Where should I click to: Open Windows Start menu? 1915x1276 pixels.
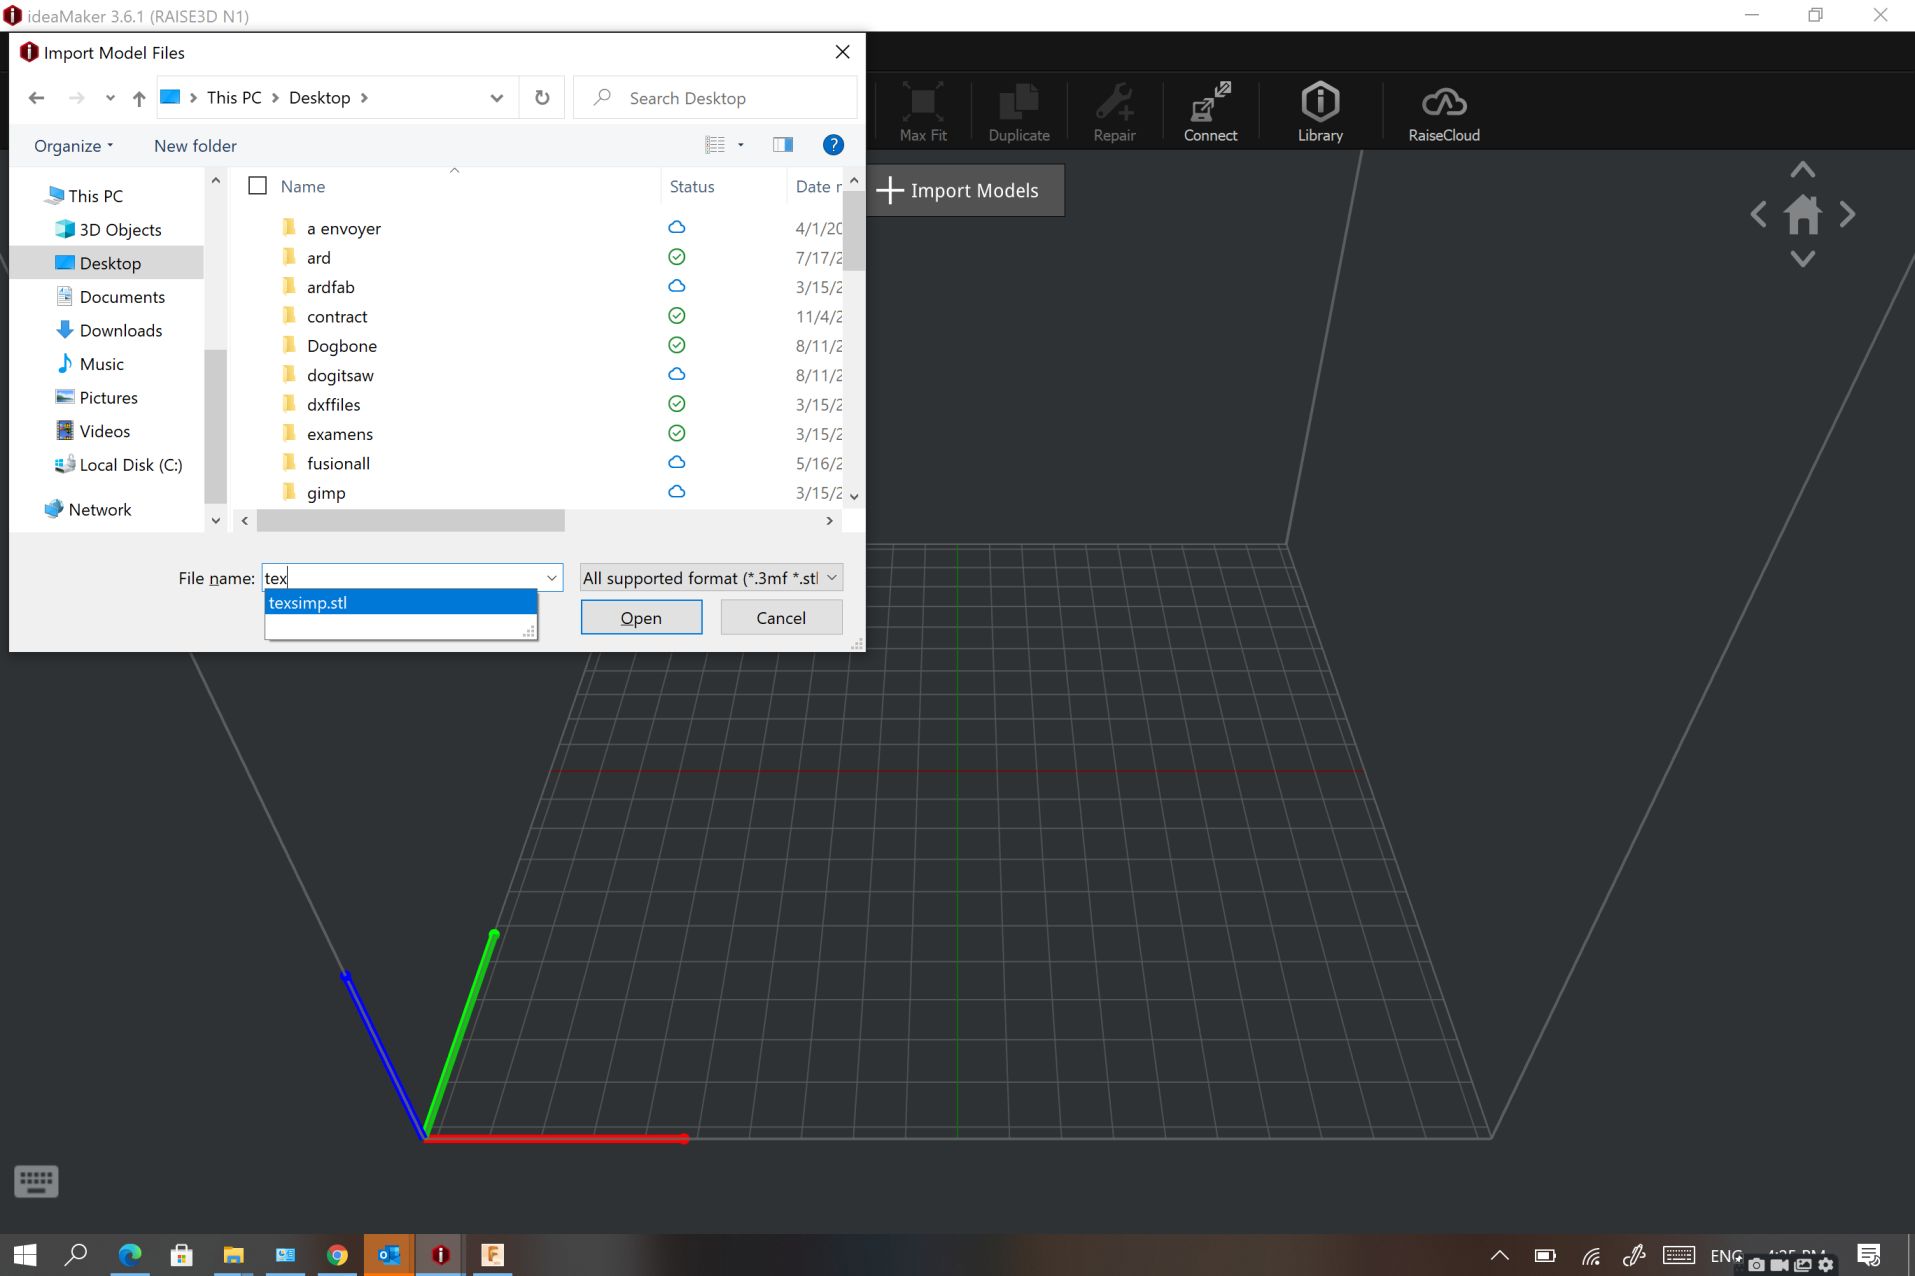click(x=25, y=1255)
